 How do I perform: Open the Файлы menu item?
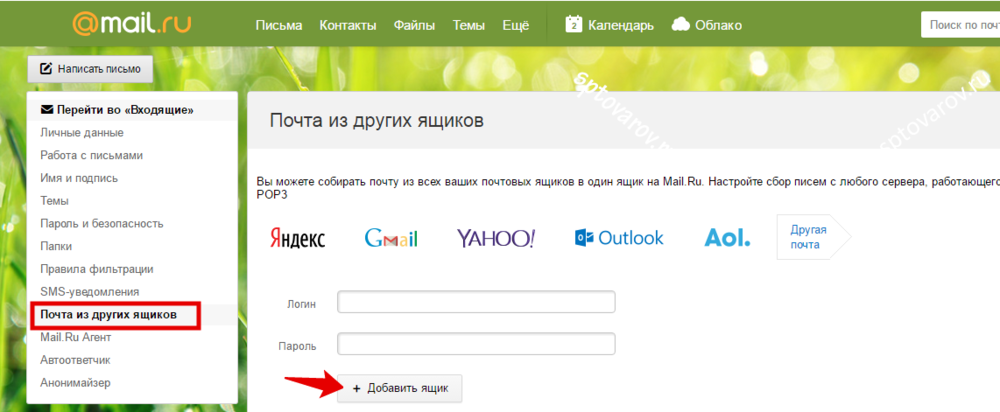click(x=415, y=26)
